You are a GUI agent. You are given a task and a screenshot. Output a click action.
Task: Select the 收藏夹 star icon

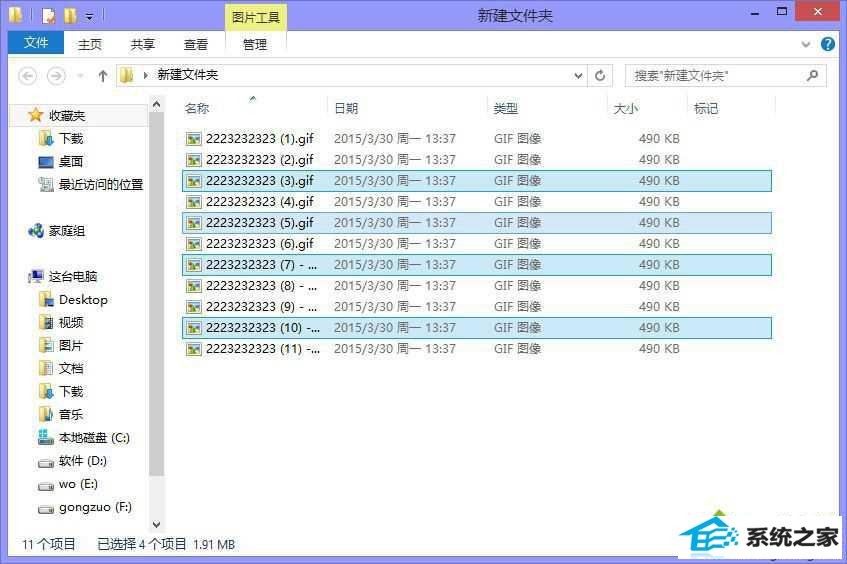(x=36, y=115)
